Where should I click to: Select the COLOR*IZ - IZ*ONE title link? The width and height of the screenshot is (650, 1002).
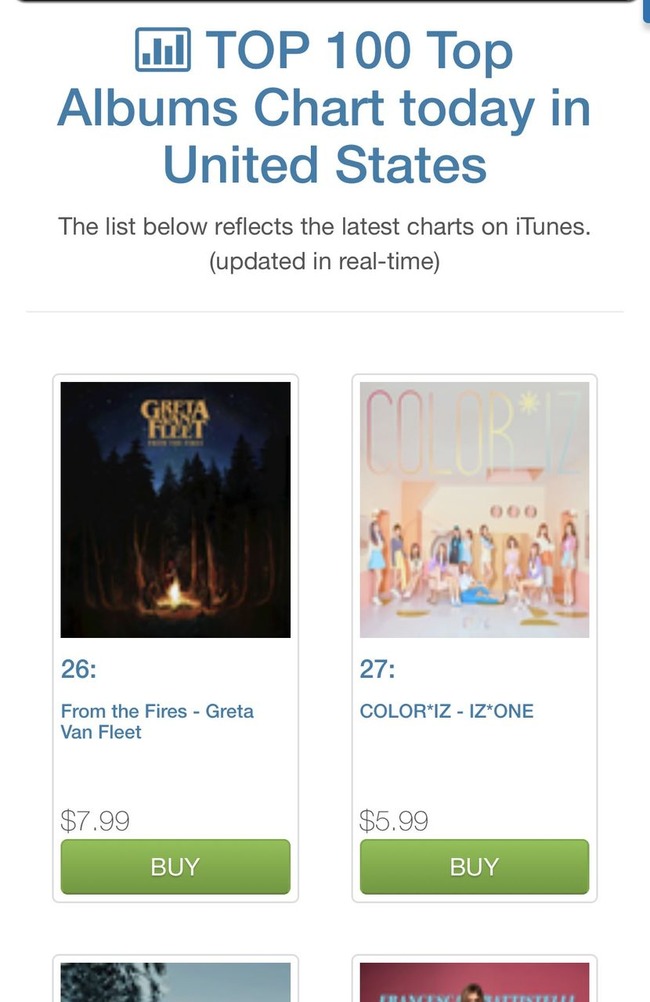pyautogui.click(x=447, y=711)
